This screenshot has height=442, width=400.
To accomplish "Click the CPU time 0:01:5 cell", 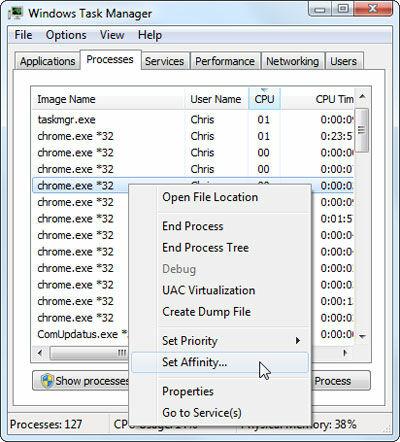I will pos(336,219).
